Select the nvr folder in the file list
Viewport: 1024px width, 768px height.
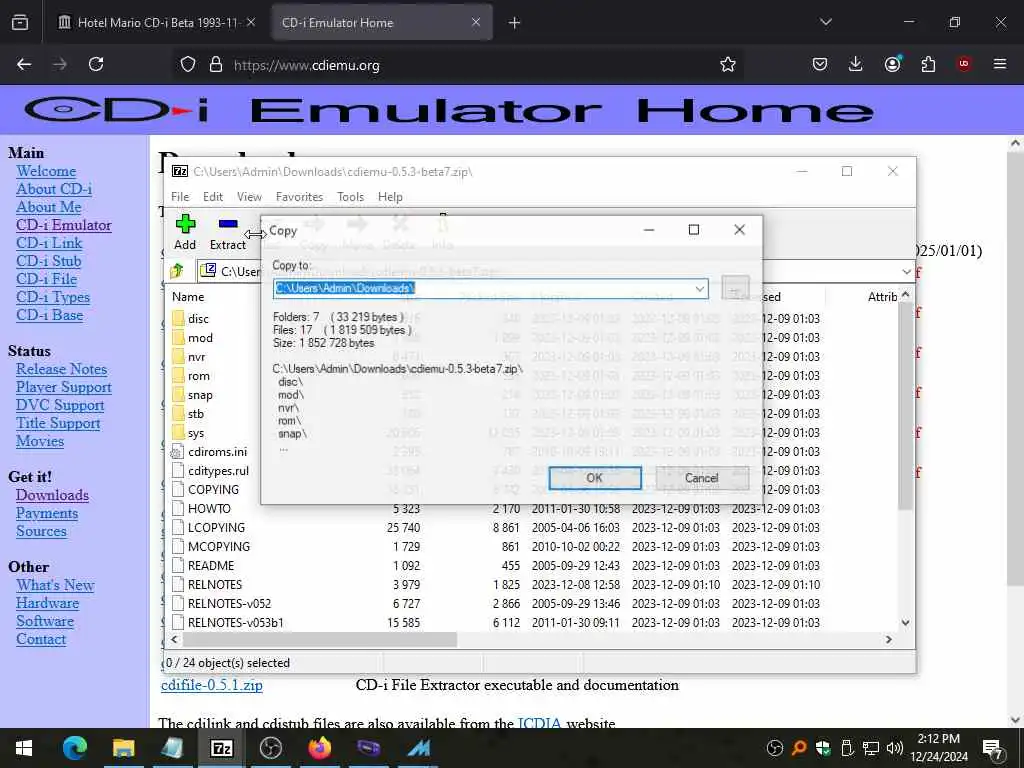pos(196,357)
